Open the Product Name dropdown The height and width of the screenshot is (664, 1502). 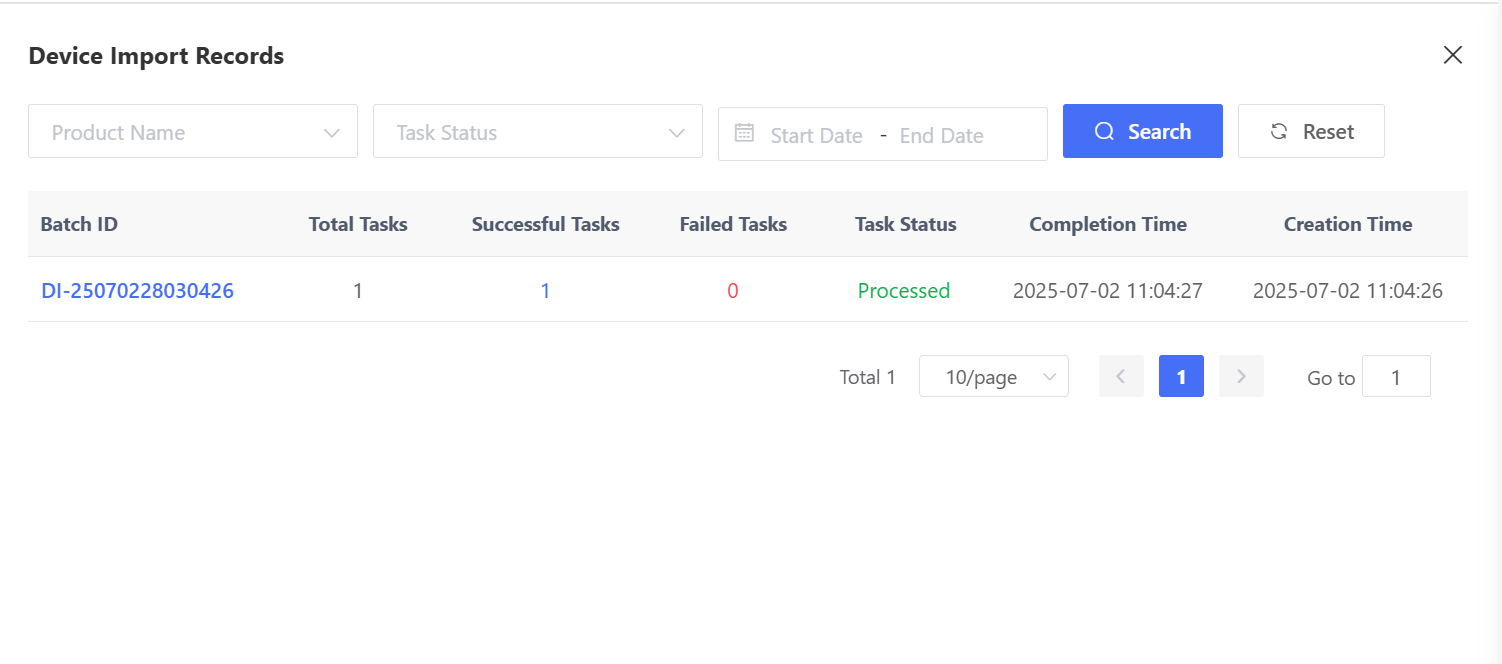[193, 132]
